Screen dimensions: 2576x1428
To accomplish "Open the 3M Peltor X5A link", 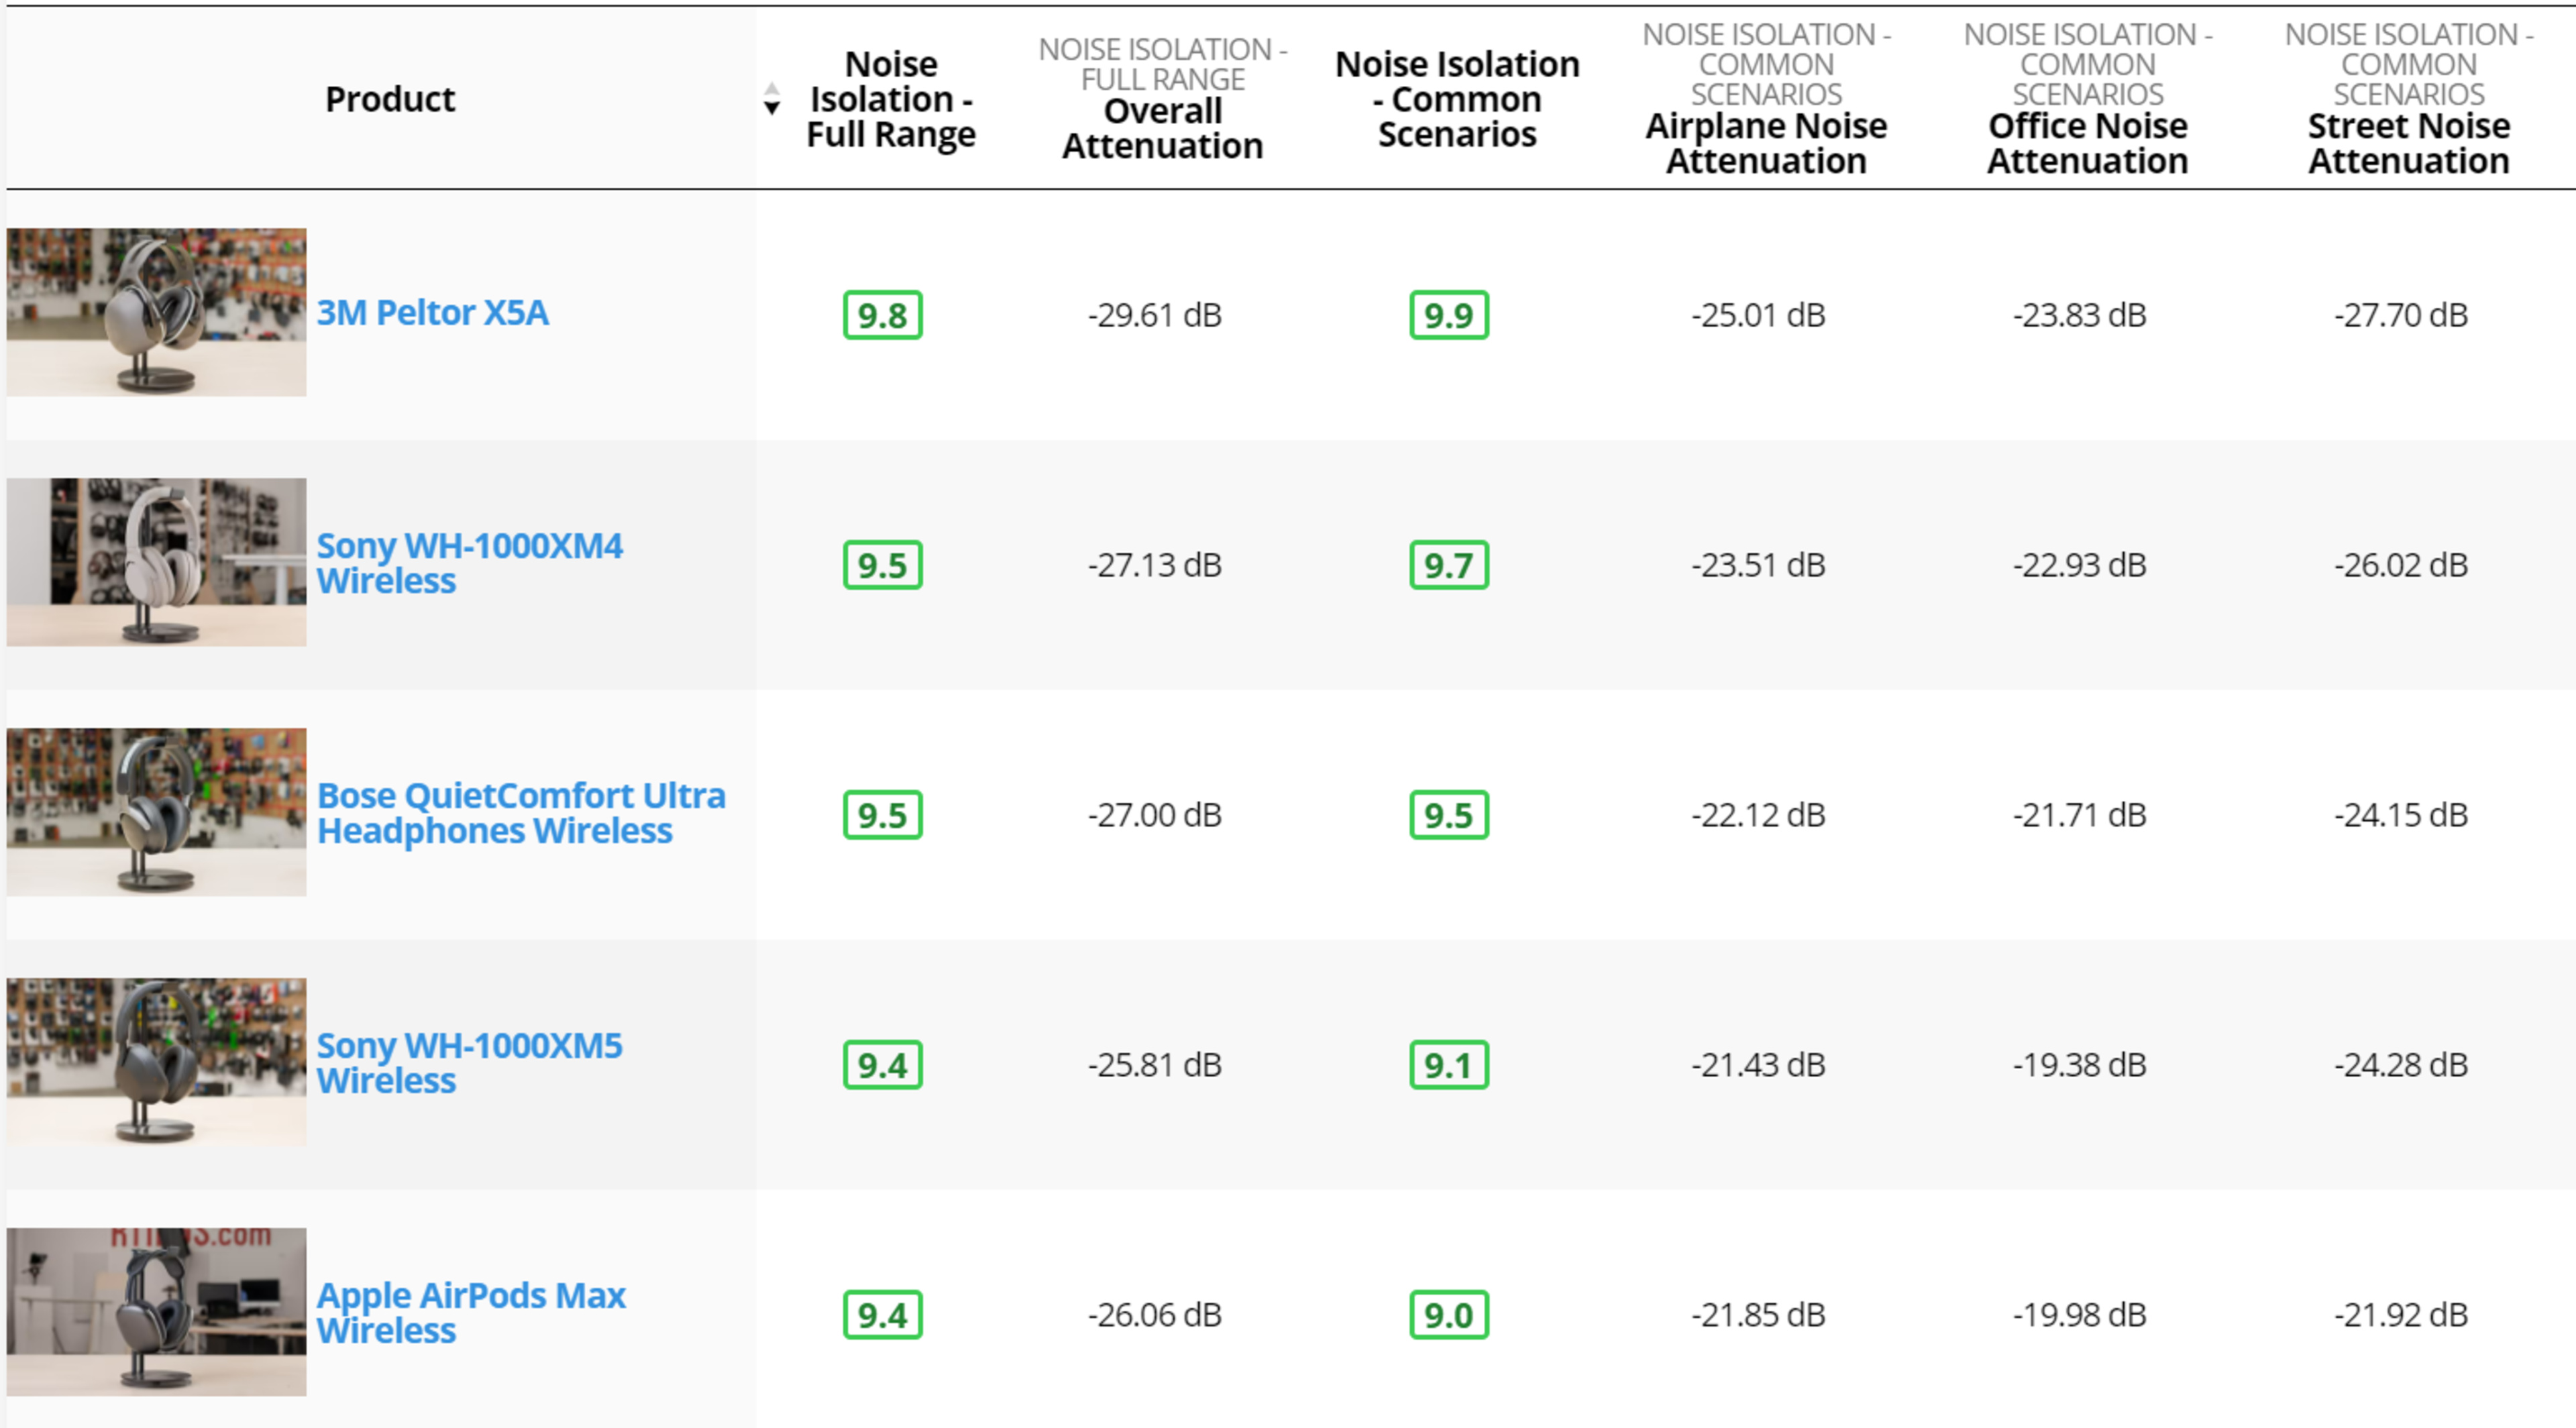I will (432, 313).
